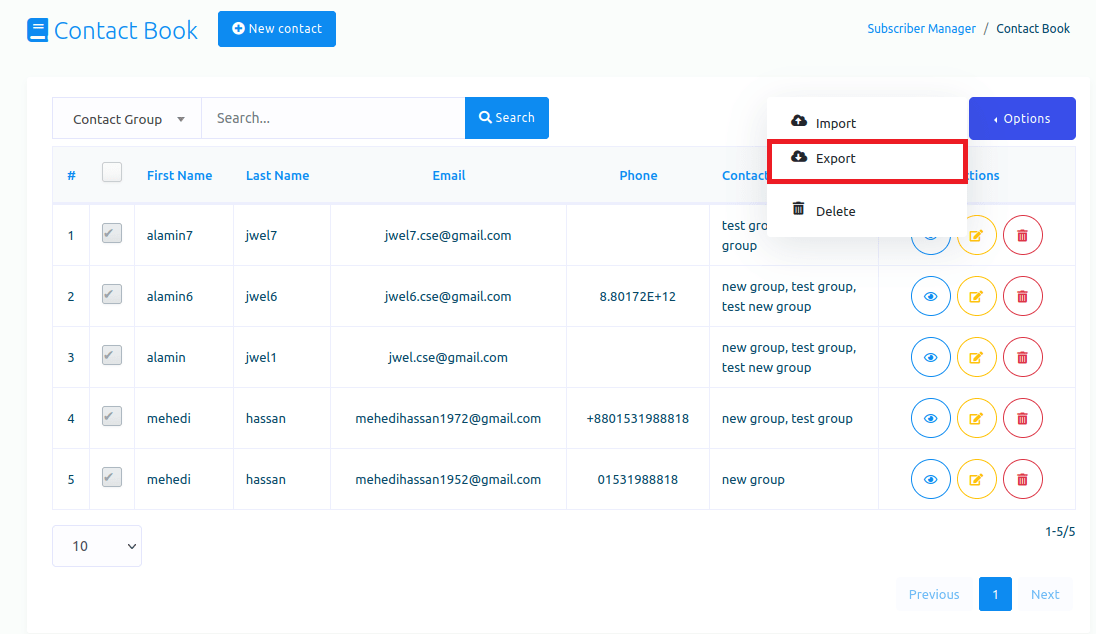Click the edit icon for alamin6 row
Viewport: 1096px width, 634px height.
click(976, 296)
